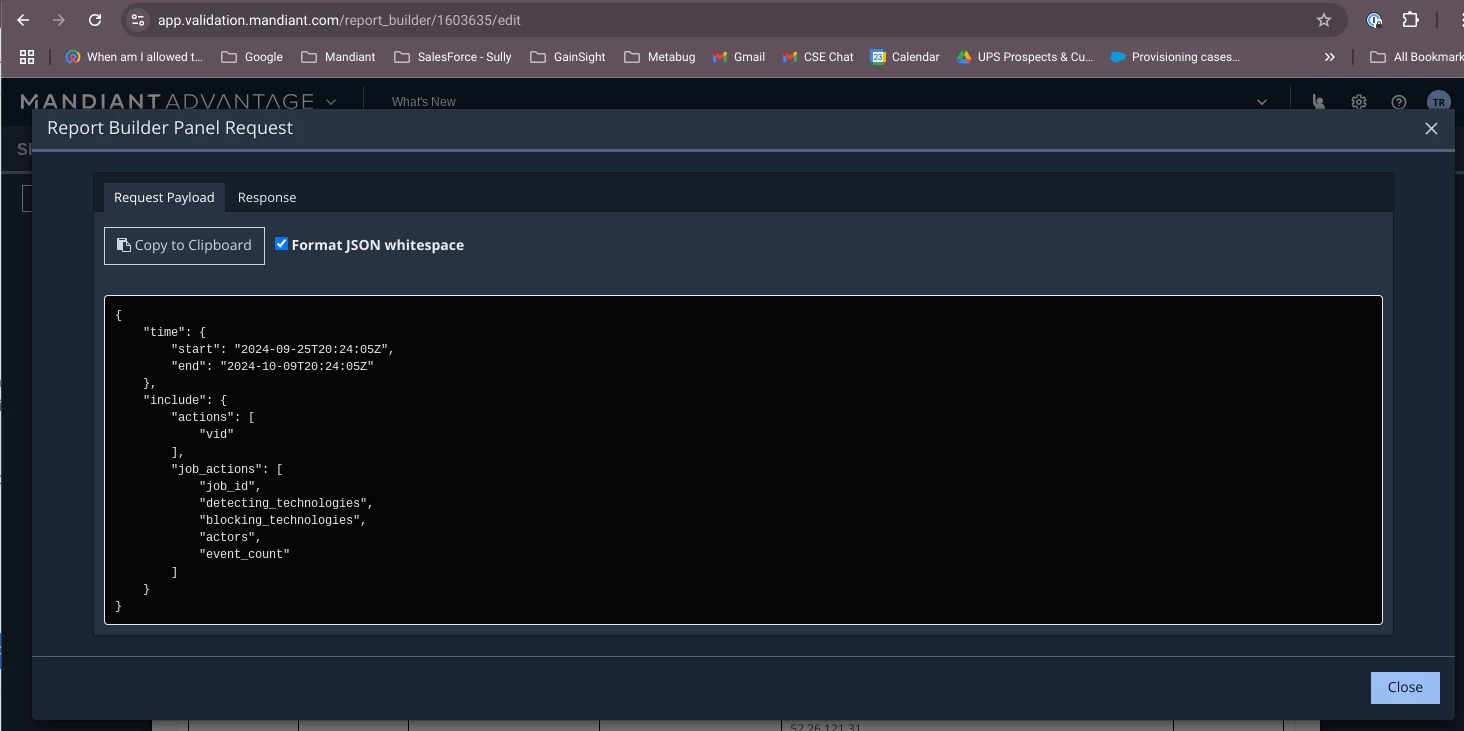Open the 'When am I allowed t...' bookmark

(134, 57)
